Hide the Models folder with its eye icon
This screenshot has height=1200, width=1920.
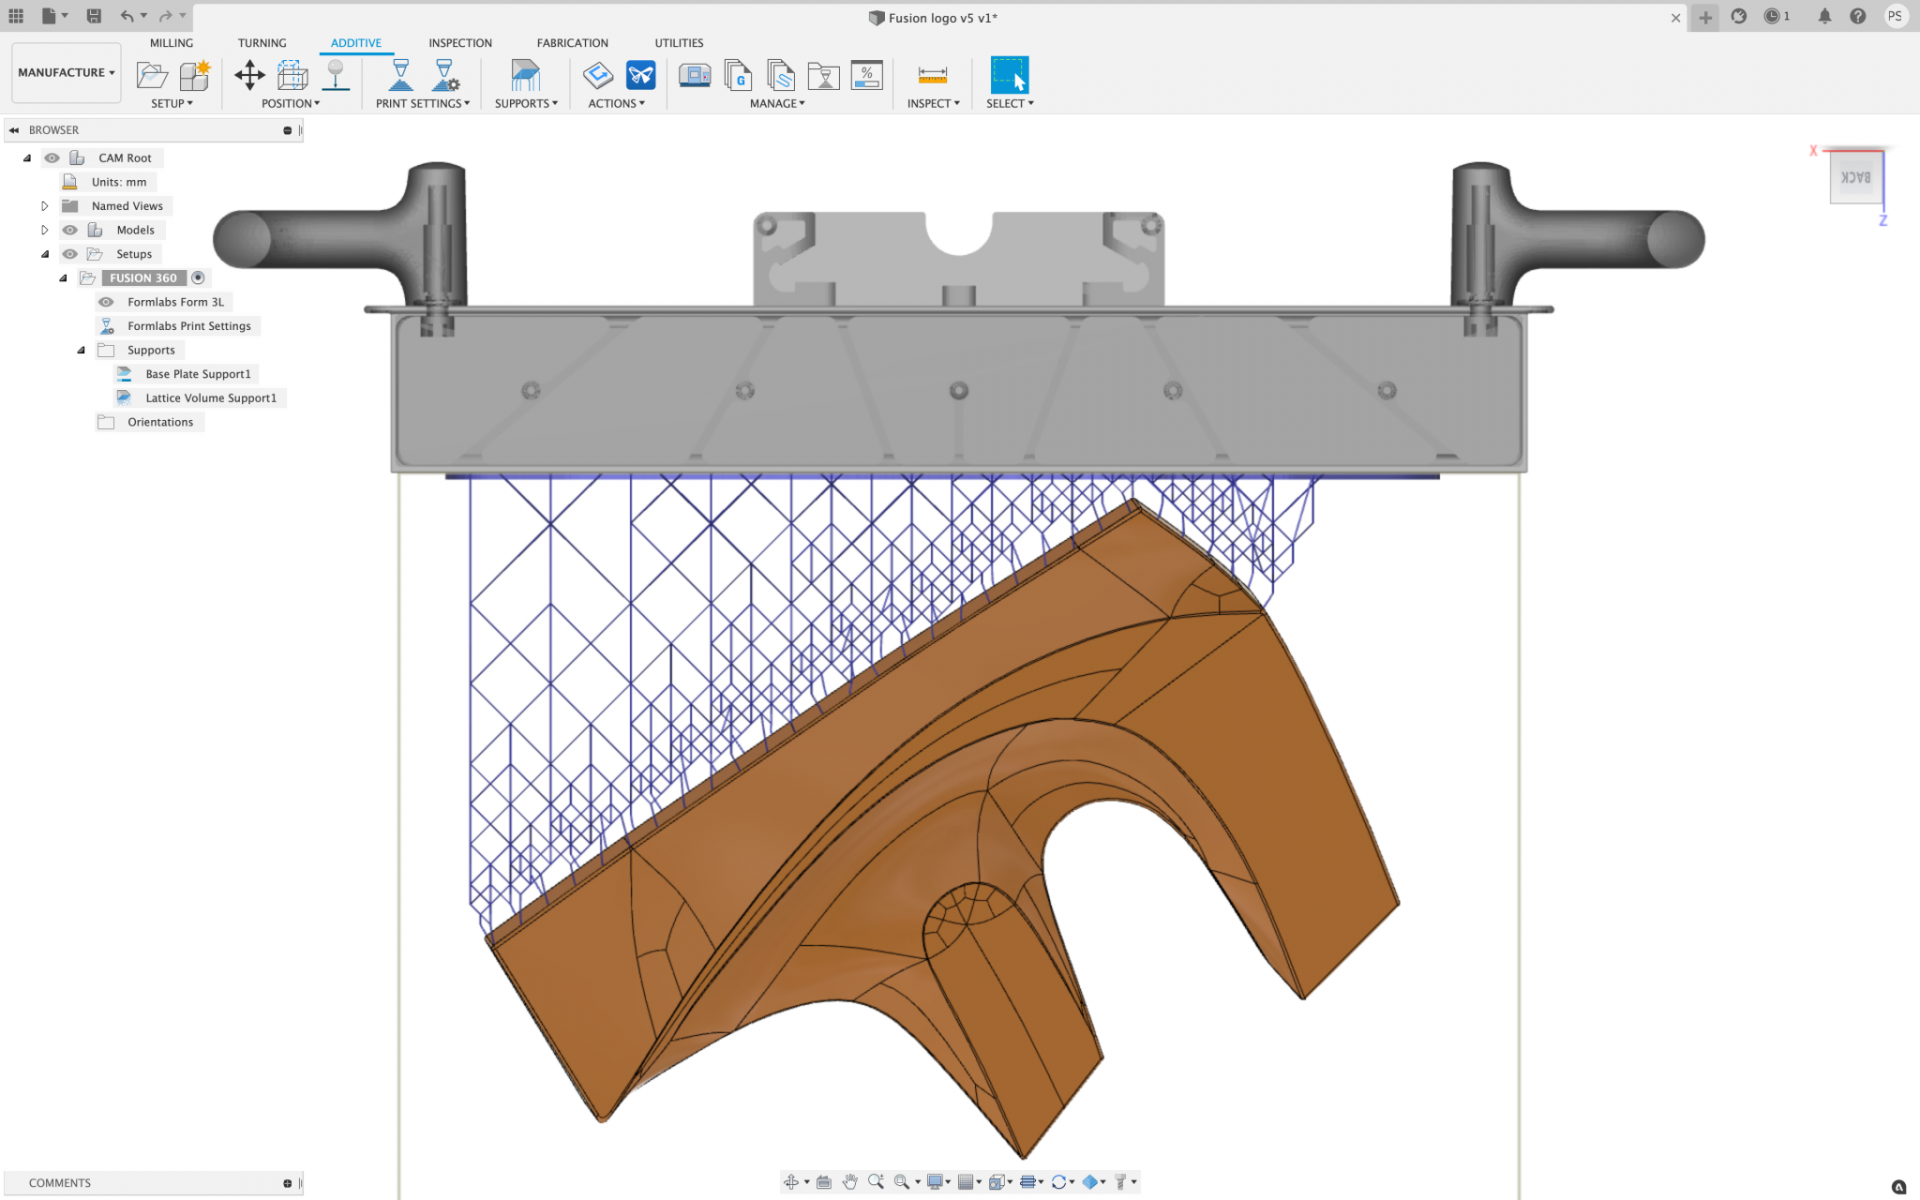[70, 229]
